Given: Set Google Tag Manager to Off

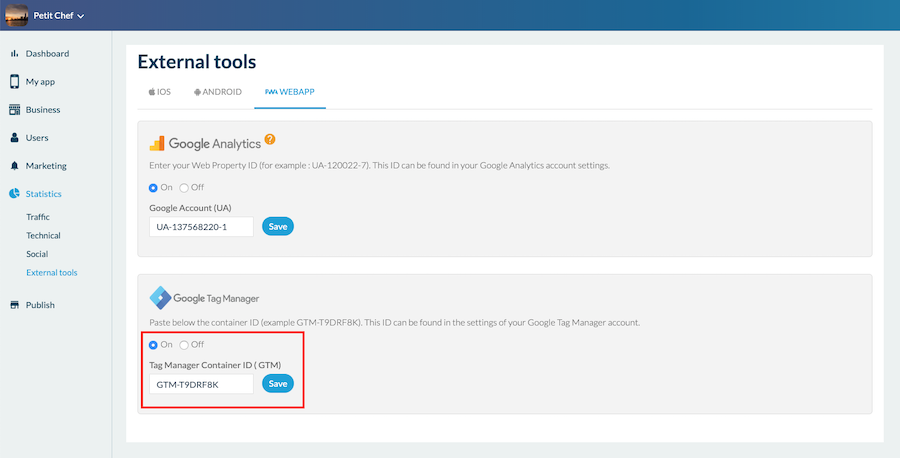Looking at the screenshot, I should 184,344.
